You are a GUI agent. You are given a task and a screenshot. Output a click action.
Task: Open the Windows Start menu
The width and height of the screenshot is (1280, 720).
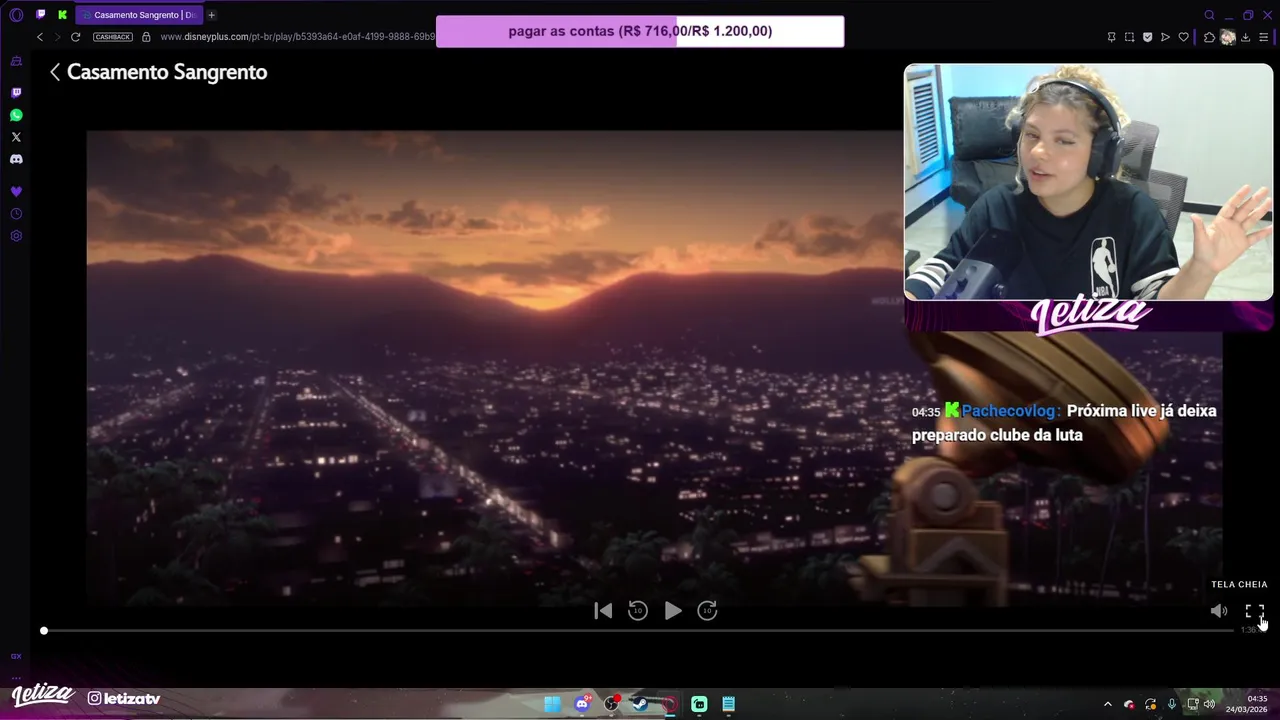pyautogui.click(x=552, y=704)
